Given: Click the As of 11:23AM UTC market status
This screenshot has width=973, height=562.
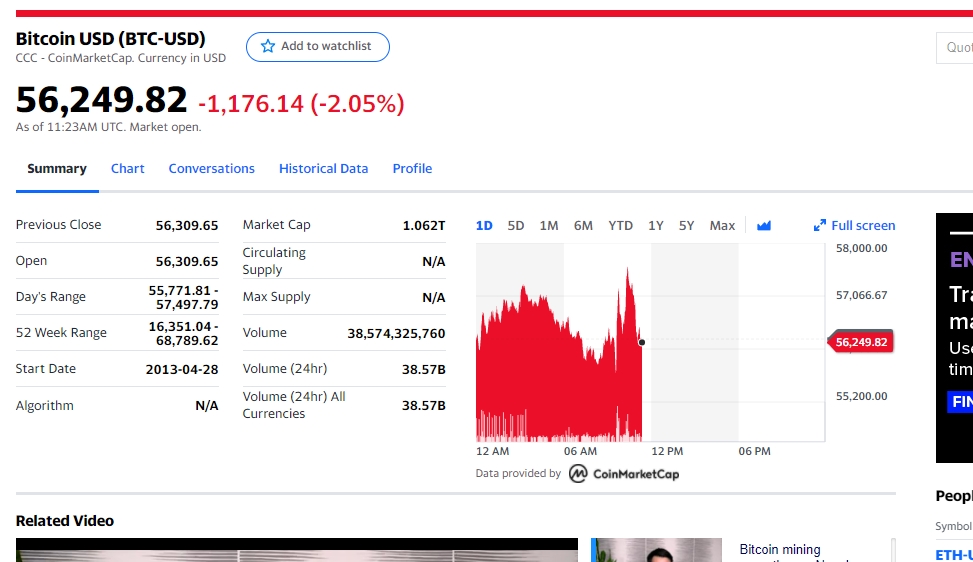Looking at the screenshot, I should (x=109, y=127).
